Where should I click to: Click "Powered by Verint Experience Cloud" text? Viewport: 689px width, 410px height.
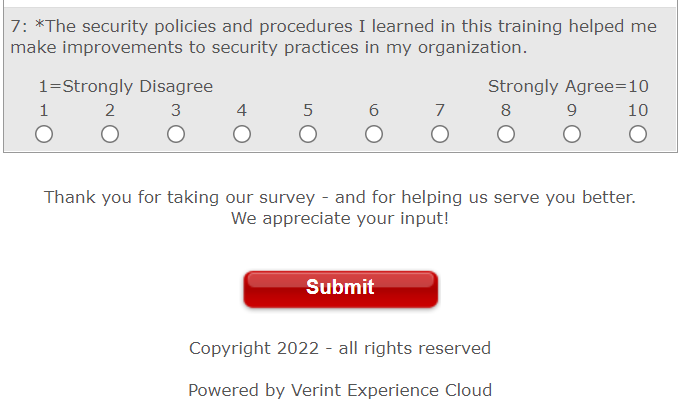pyautogui.click(x=340, y=390)
